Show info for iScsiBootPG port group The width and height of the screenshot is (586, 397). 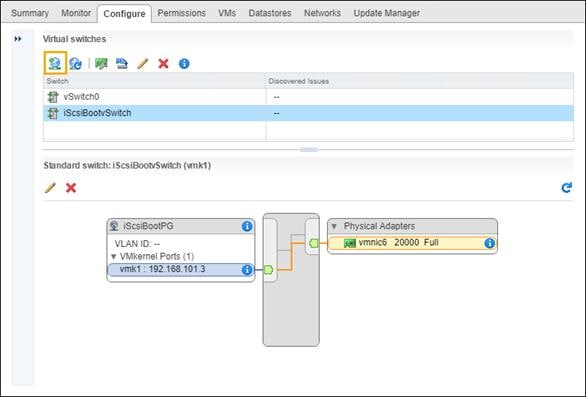(247, 226)
